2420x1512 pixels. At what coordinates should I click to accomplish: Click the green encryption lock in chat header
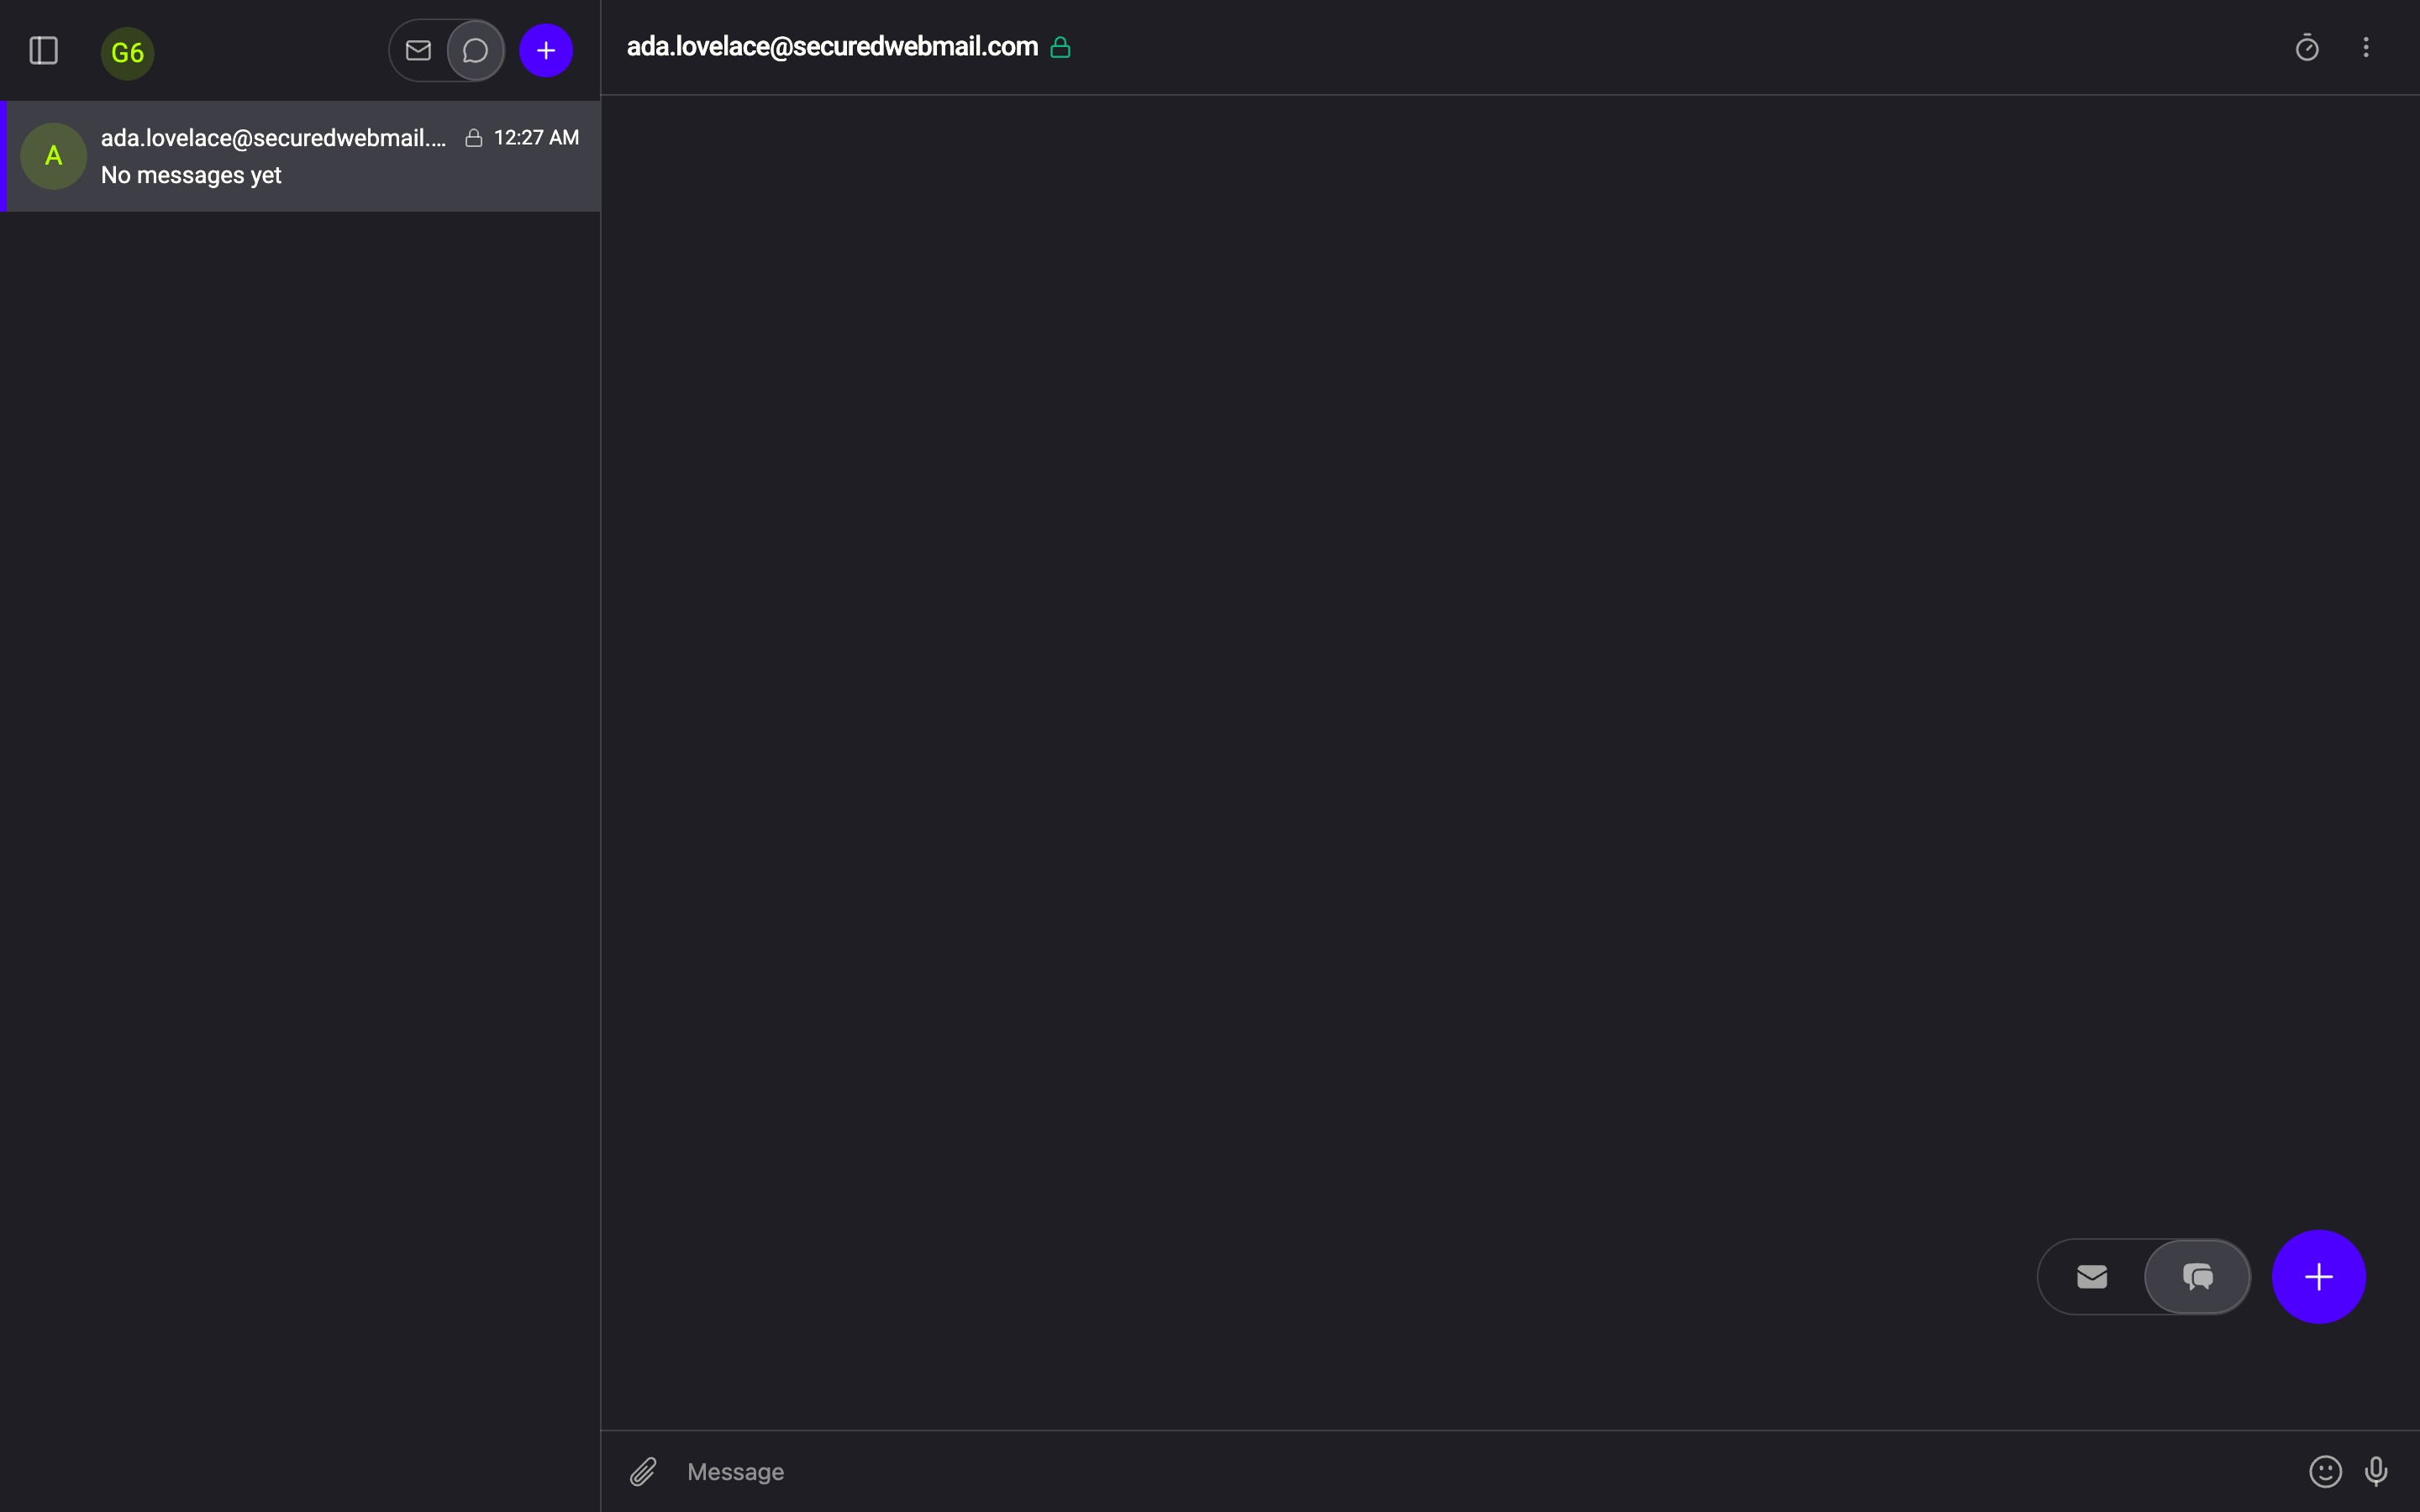click(x=1060, y=47)
